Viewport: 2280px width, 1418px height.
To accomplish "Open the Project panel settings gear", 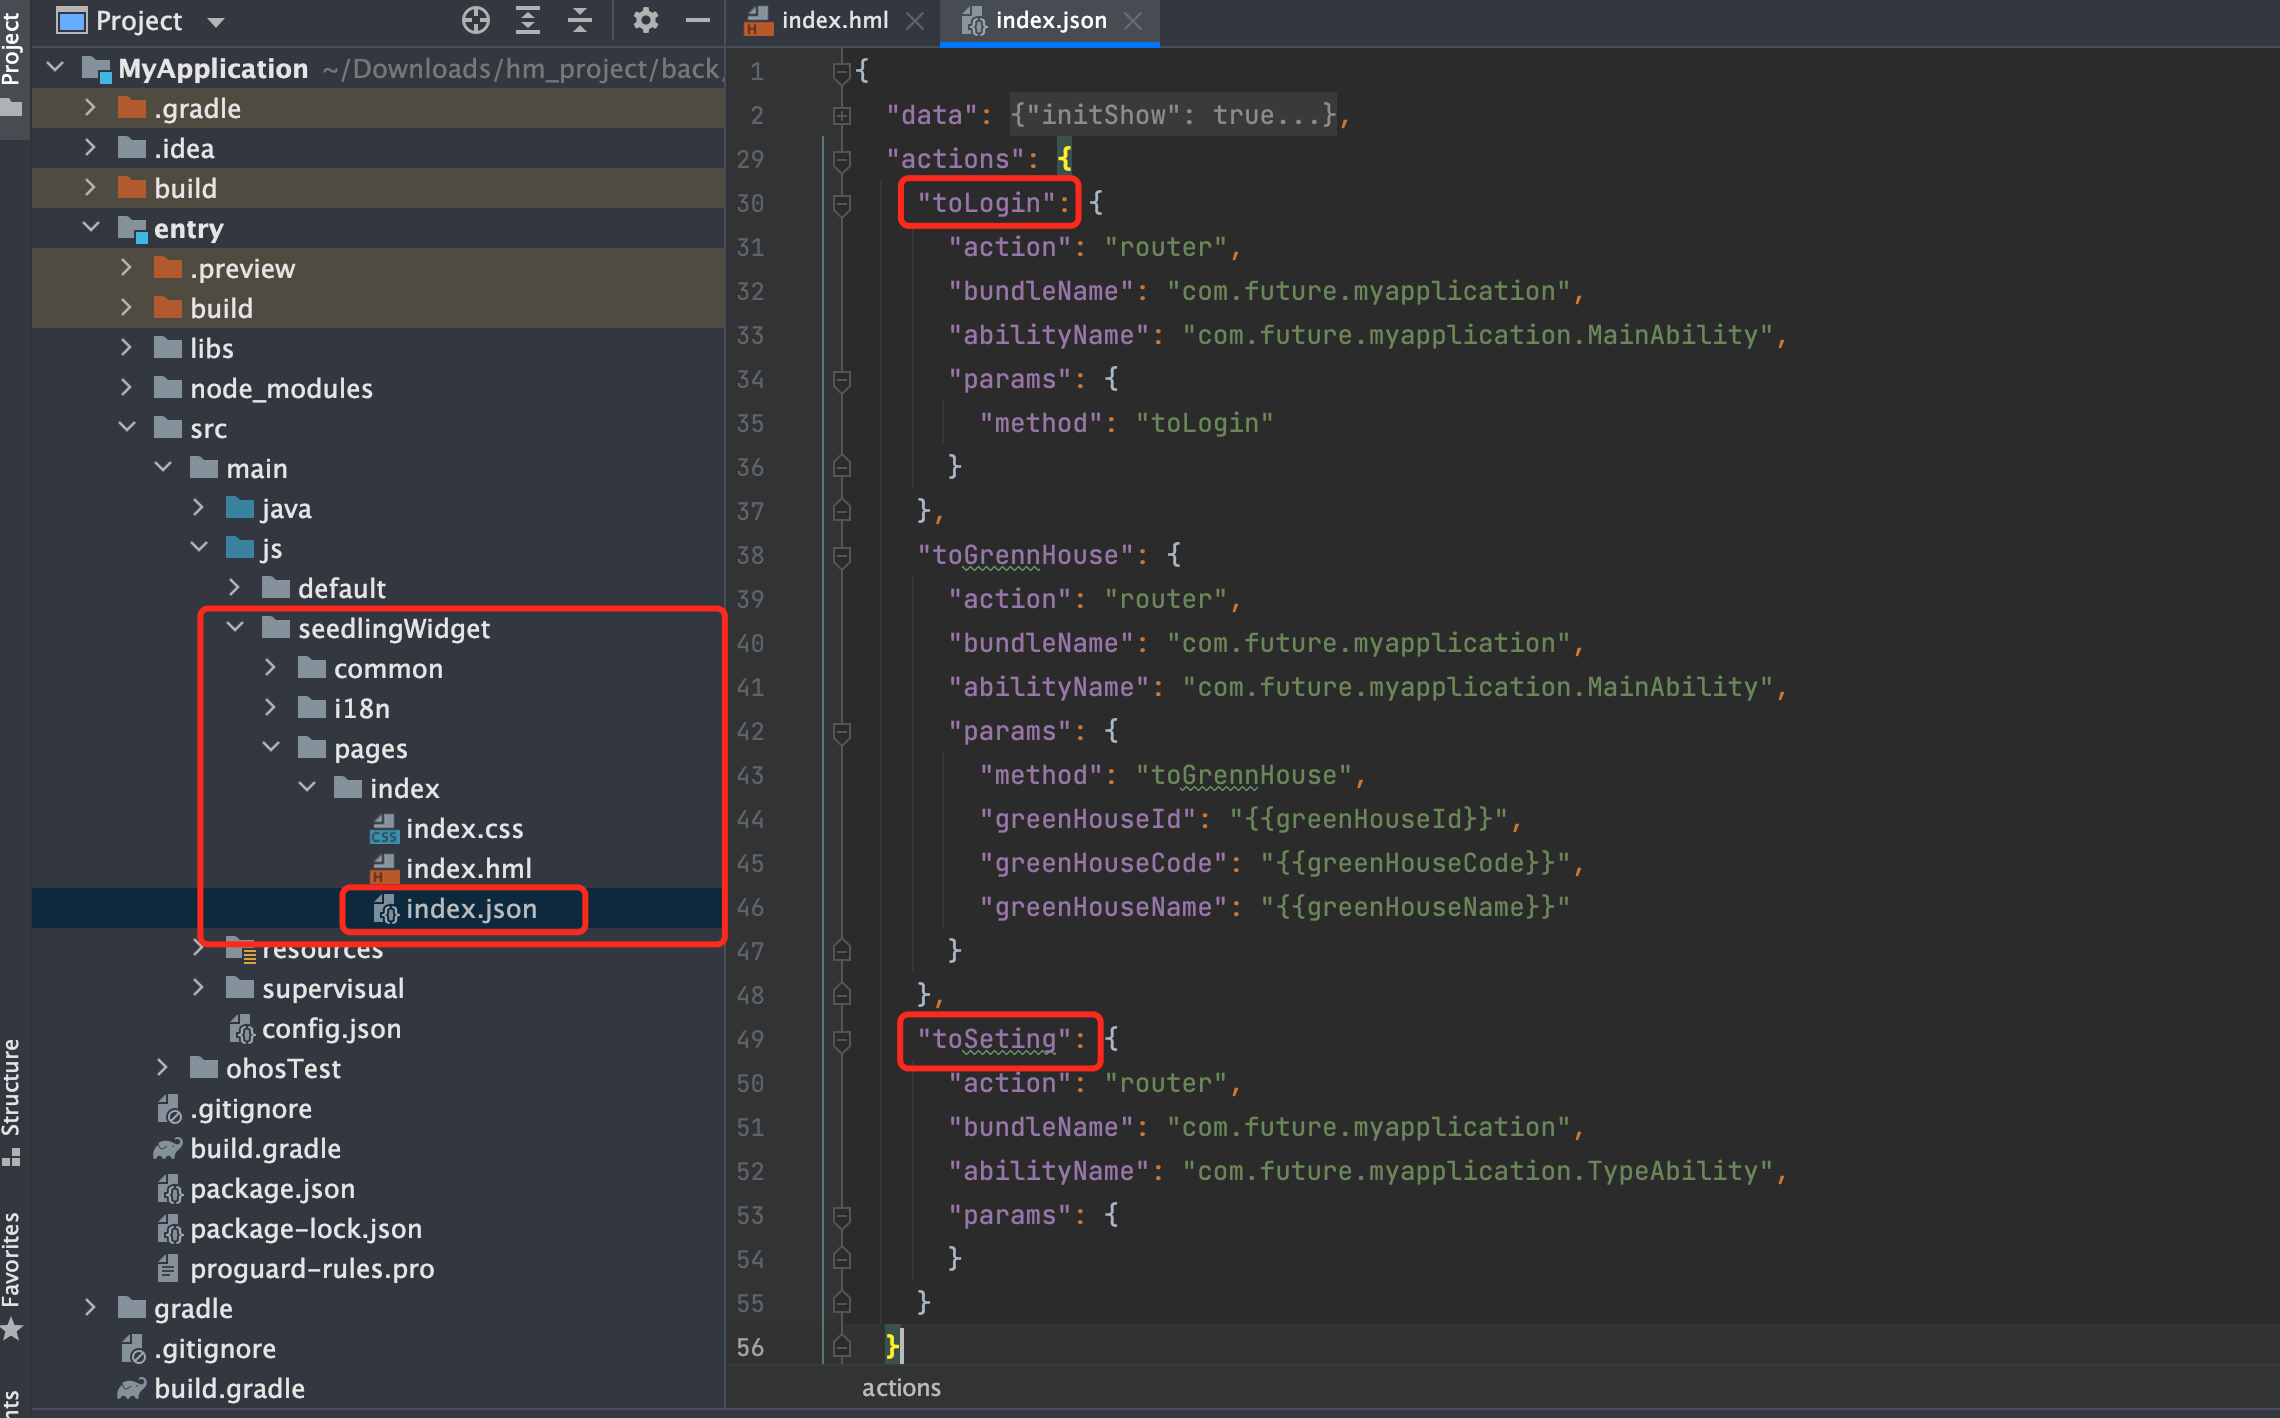I will click(645, 20).
